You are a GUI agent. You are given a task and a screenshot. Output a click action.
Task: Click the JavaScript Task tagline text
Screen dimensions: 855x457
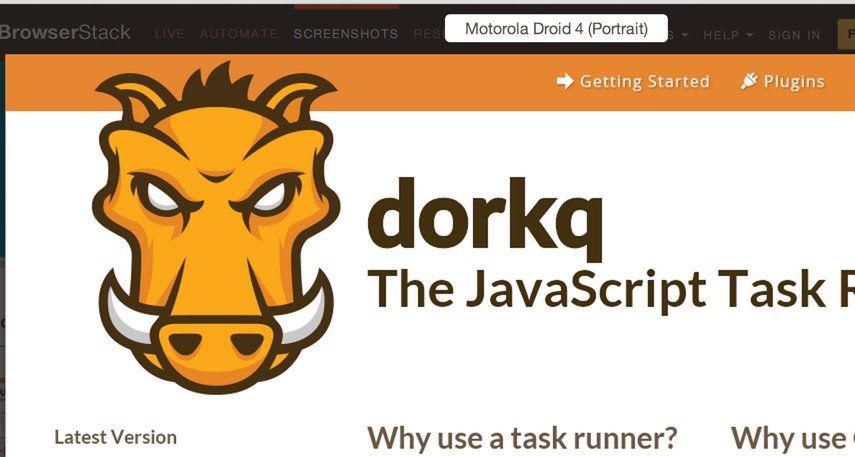[x=611, y=290]
